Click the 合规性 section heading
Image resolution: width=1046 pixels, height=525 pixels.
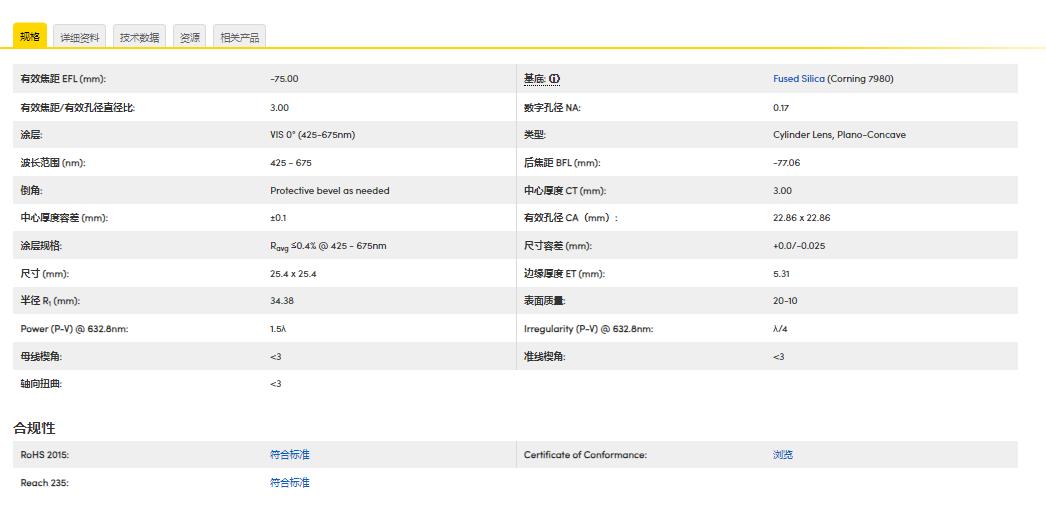click(34, 428)
